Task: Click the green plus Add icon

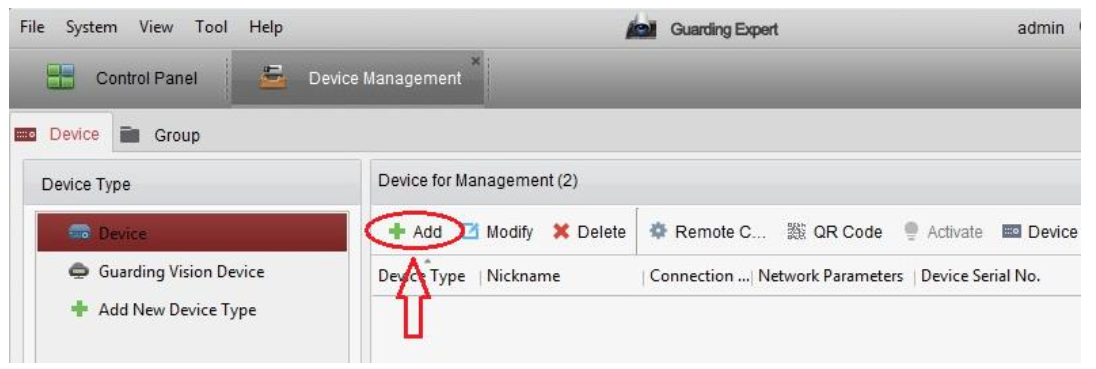Action: 397,232
